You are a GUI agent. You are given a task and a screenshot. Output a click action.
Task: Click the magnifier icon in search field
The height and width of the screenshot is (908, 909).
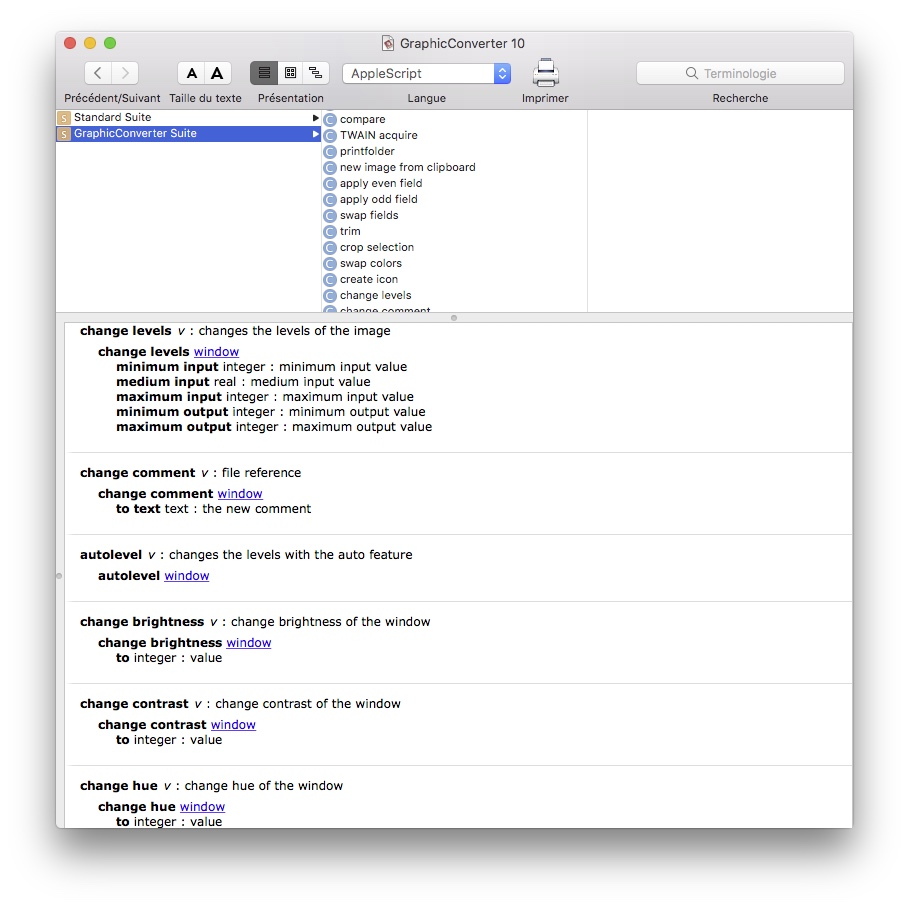692,73
